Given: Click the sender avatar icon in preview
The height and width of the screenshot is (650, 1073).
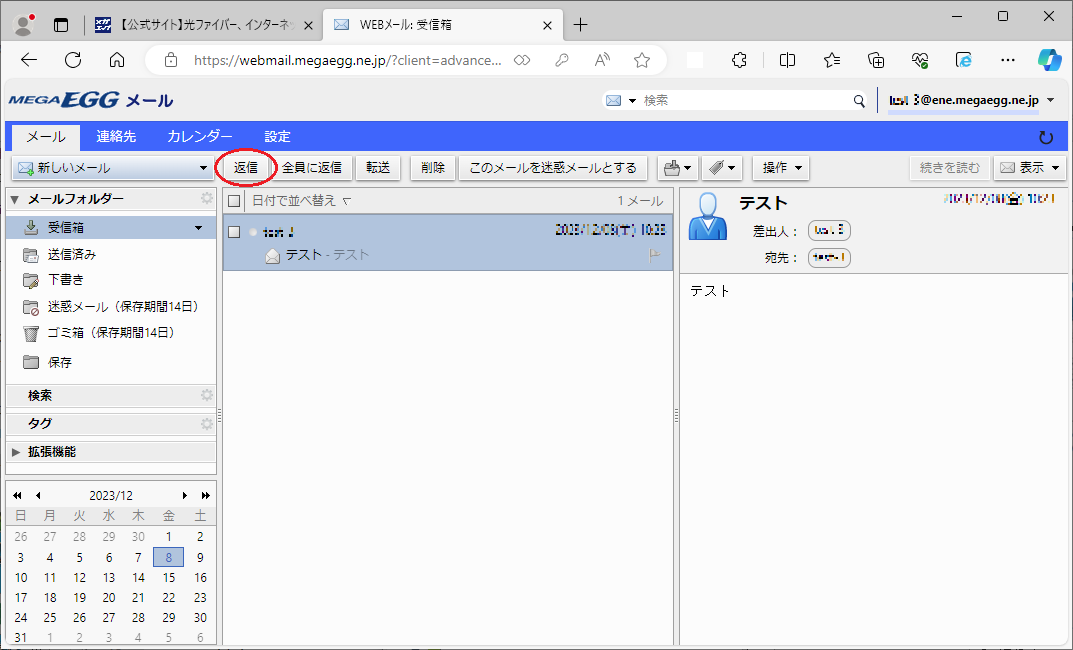Looking at the screenshot, I should (x=709, y=216).
